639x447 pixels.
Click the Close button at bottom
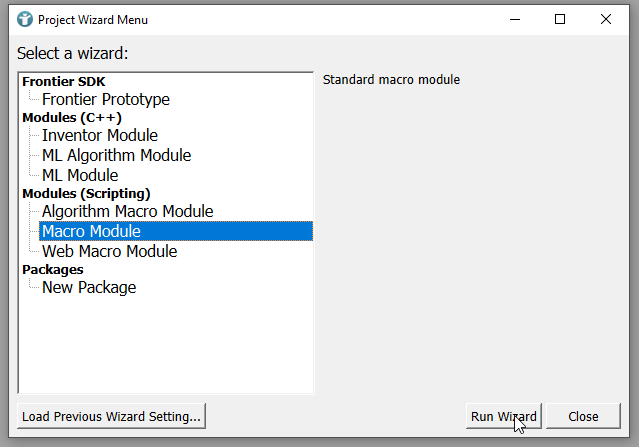coord(583,416)
